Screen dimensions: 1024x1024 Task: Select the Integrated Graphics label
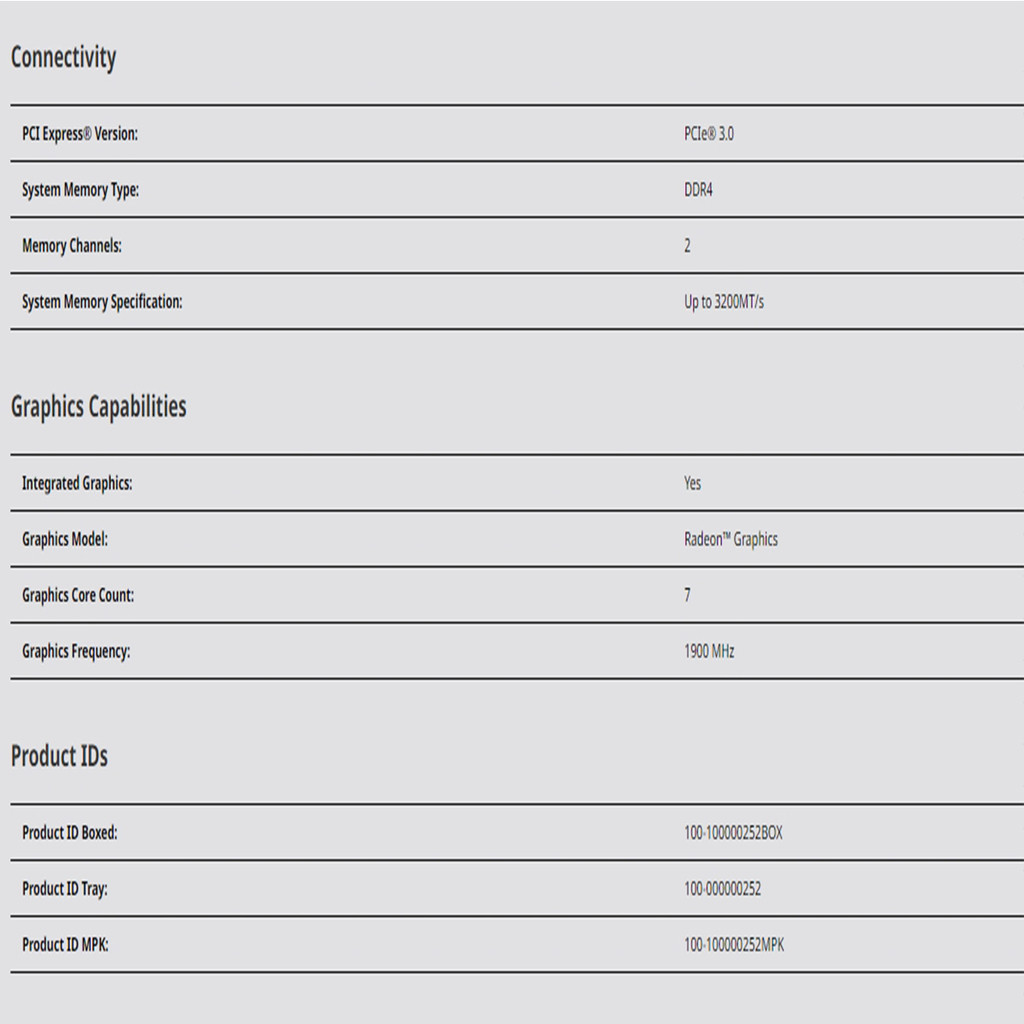pos(77,484)
